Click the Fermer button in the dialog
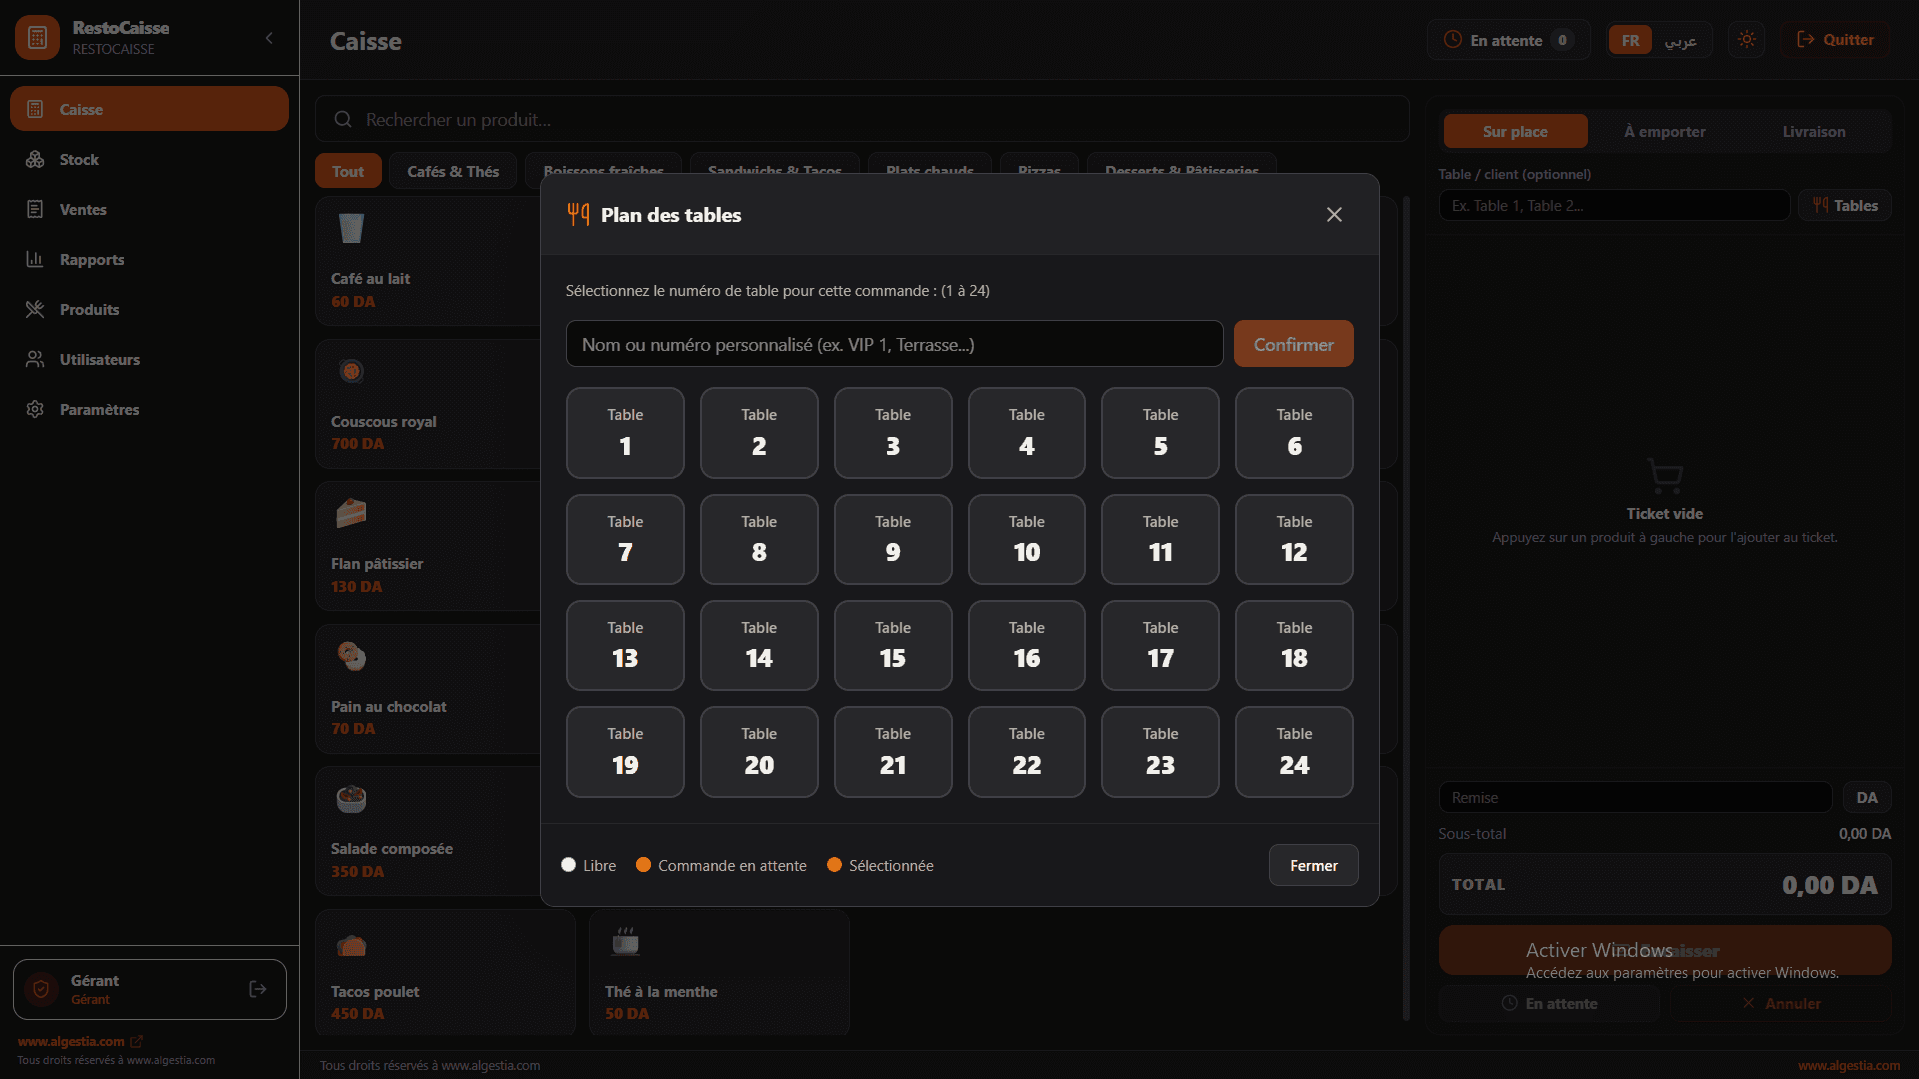Image resolution: width=1919 pixels, height=1079 pixels. pyautogui.click(x=1313, y=865)
